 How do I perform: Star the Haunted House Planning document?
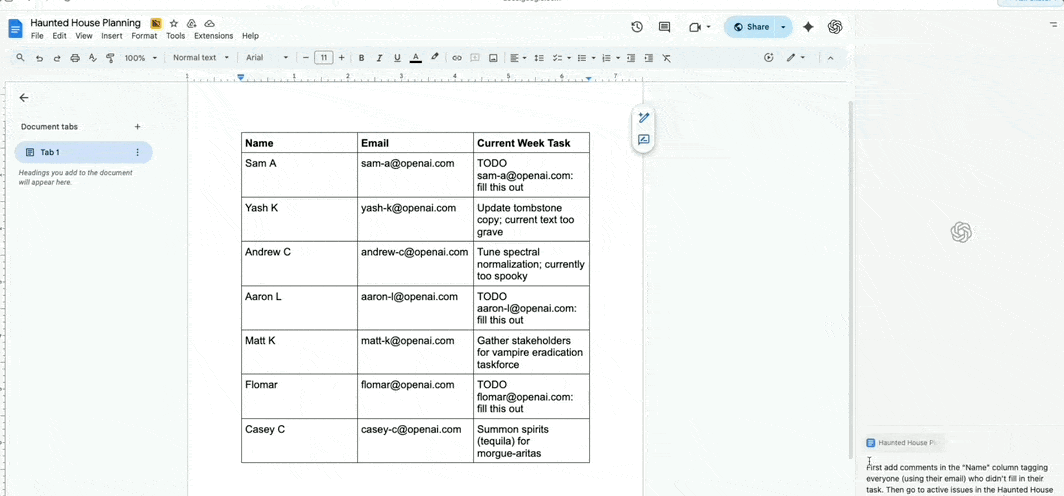point(174,23)
